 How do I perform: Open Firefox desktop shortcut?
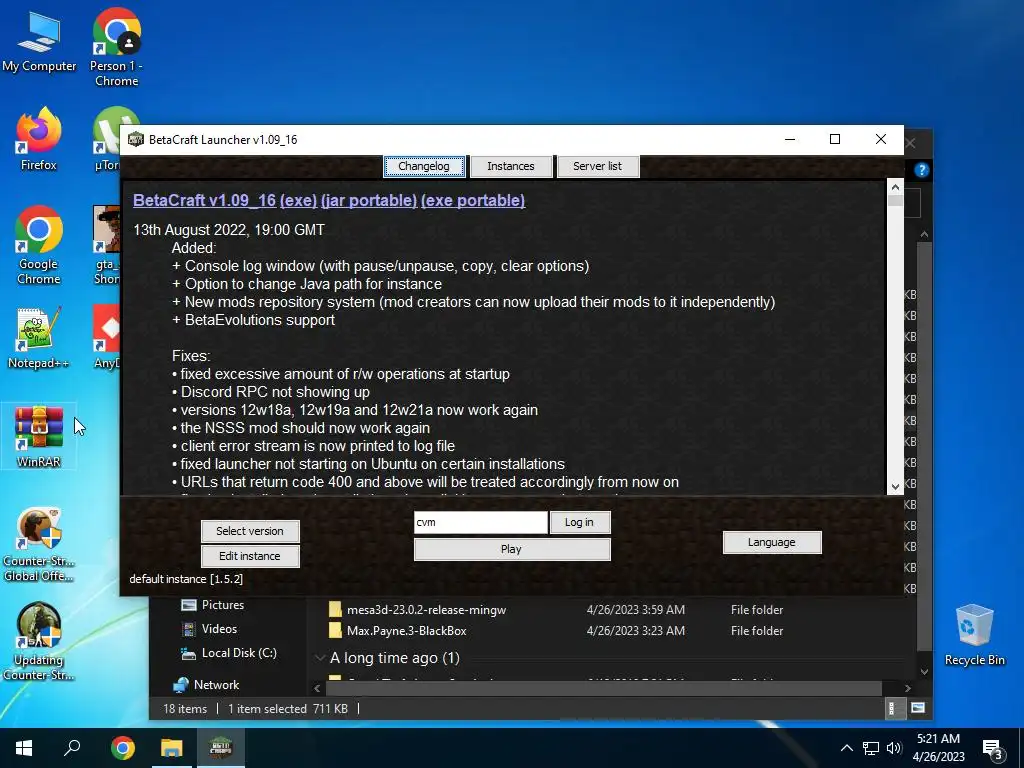tap(39, 139)
